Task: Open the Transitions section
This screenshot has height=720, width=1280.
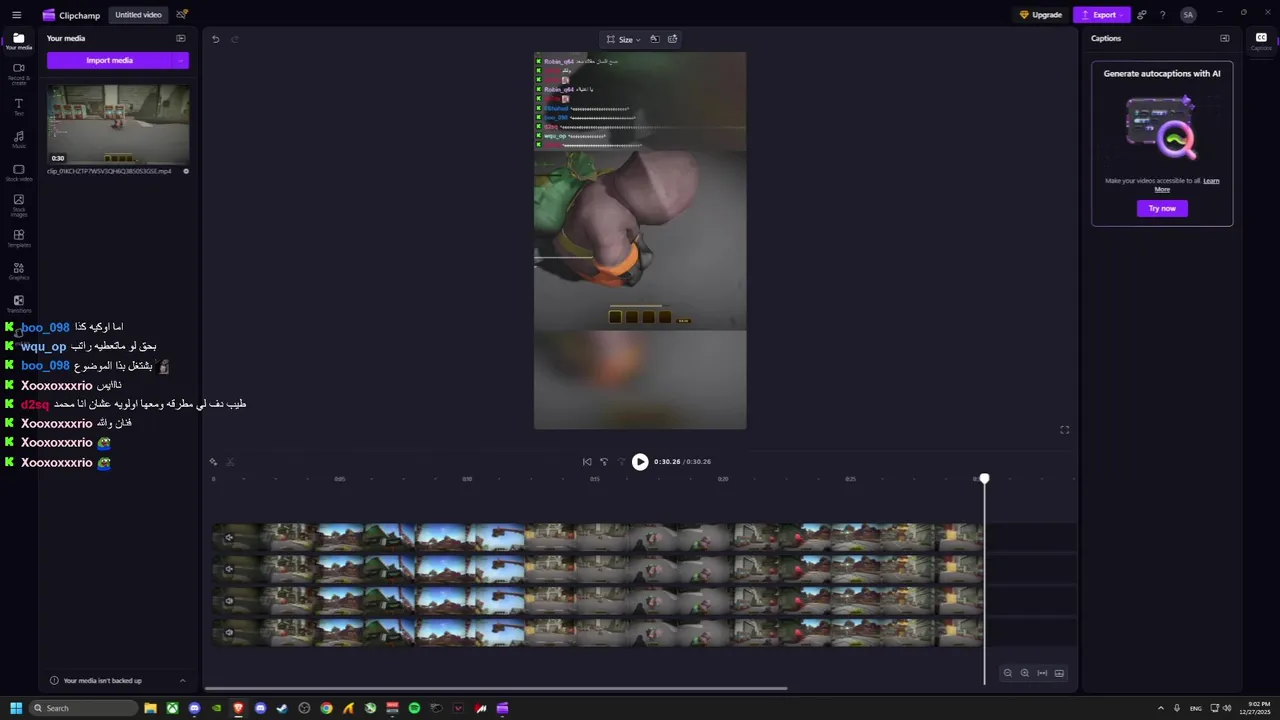Action: coord(18,303)
